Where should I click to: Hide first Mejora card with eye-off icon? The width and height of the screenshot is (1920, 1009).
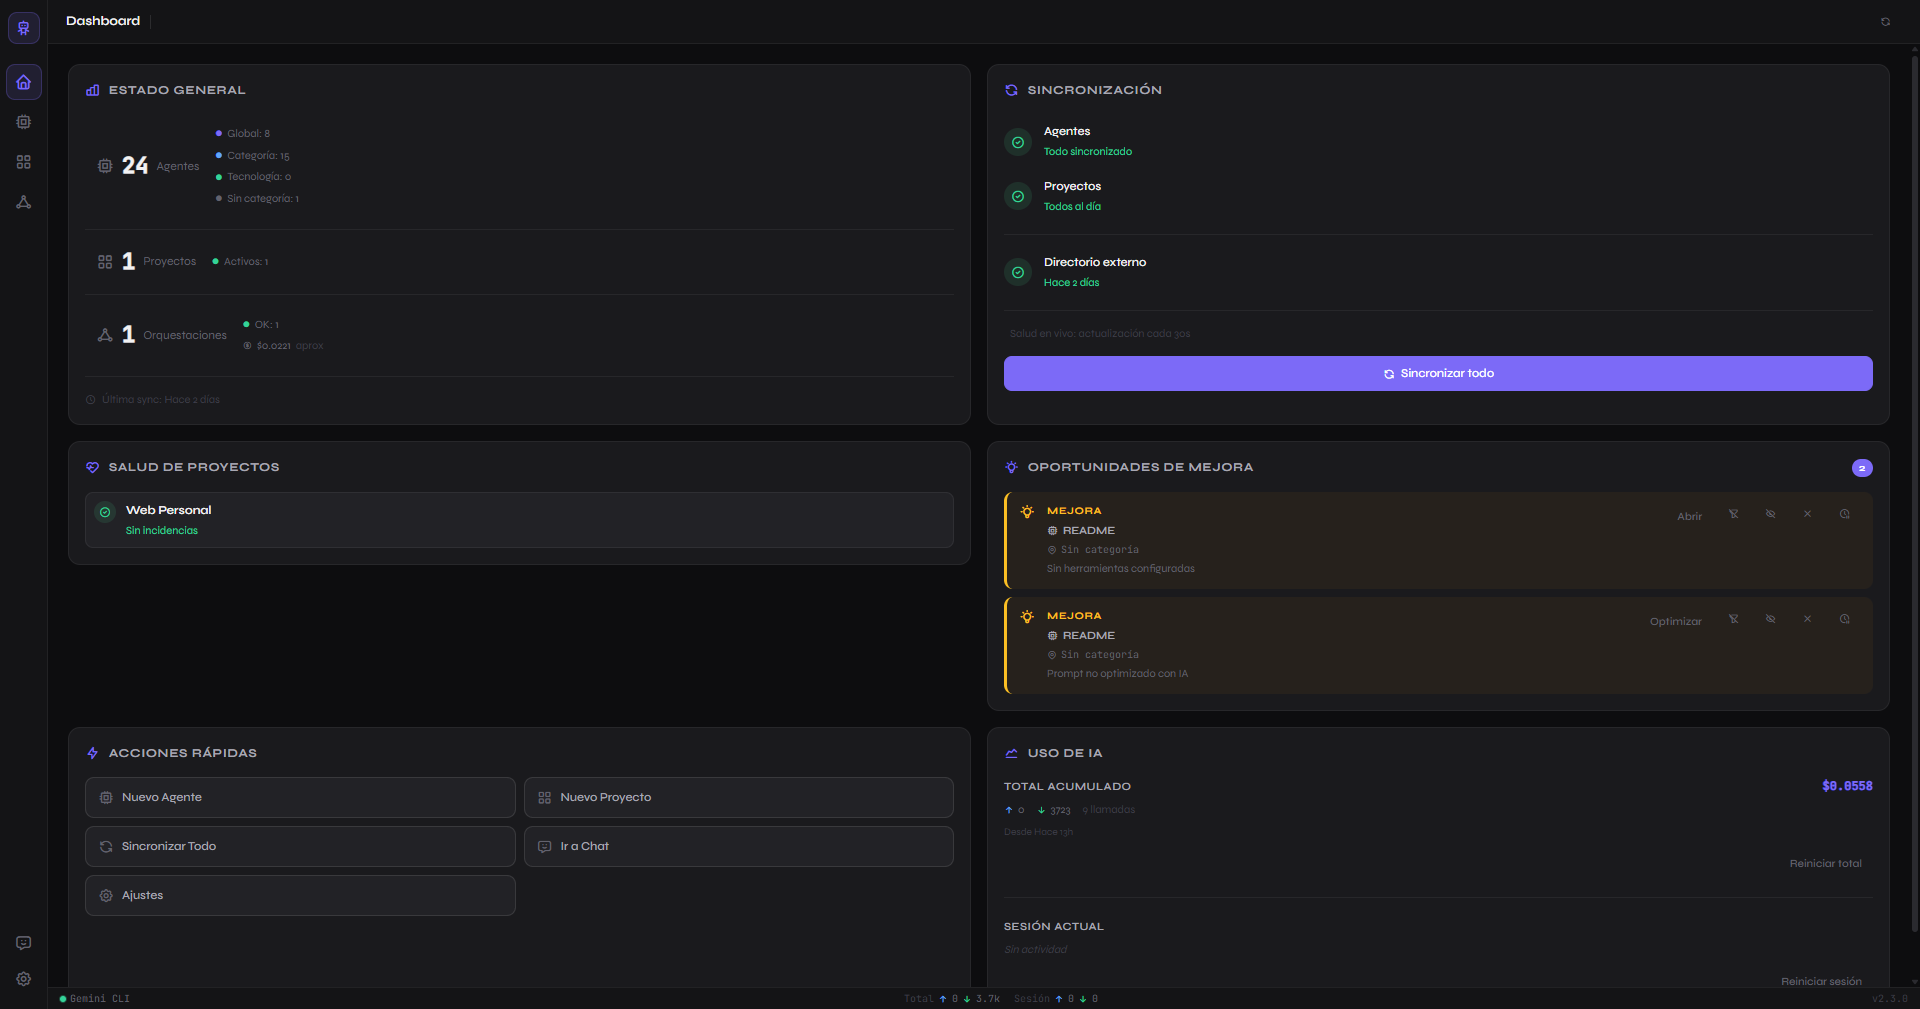coord(1770,514)
